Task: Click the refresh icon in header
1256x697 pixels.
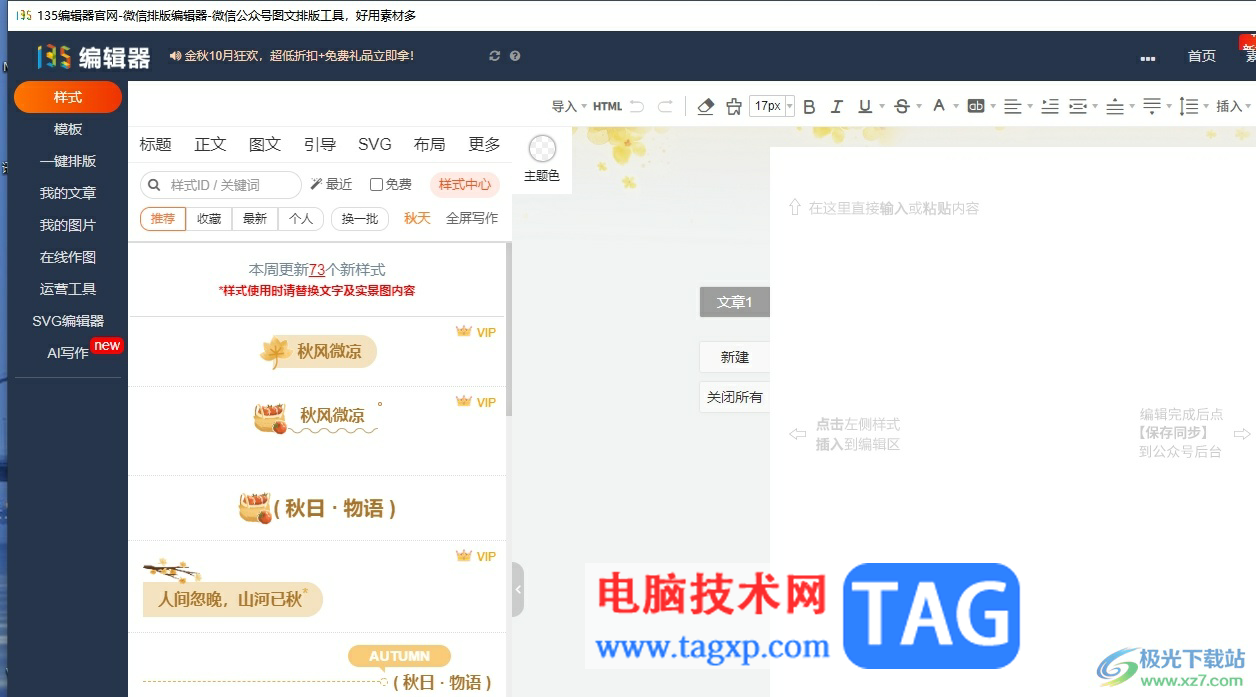Action: 494,56
